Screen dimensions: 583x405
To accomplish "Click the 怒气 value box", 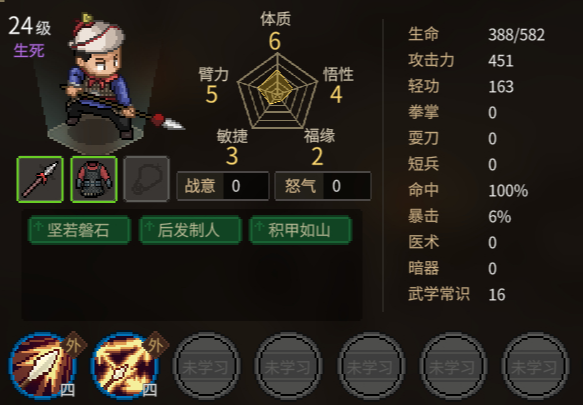I will [x=323, y=186].
